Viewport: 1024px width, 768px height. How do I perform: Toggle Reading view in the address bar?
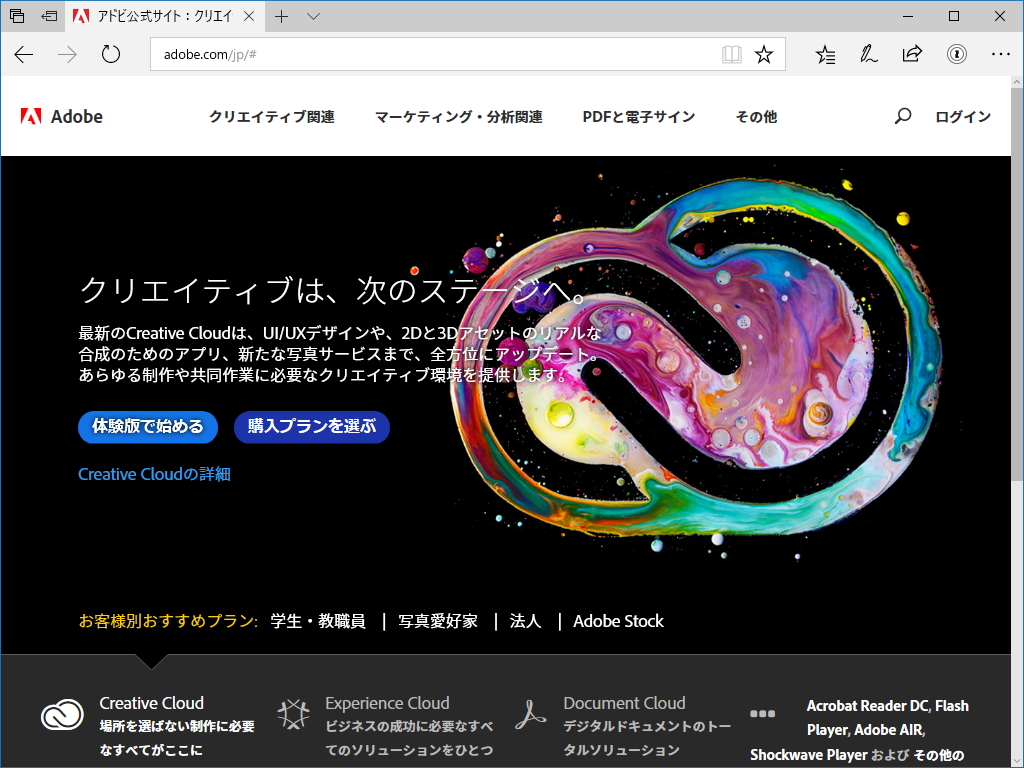[x=731, y=55]
